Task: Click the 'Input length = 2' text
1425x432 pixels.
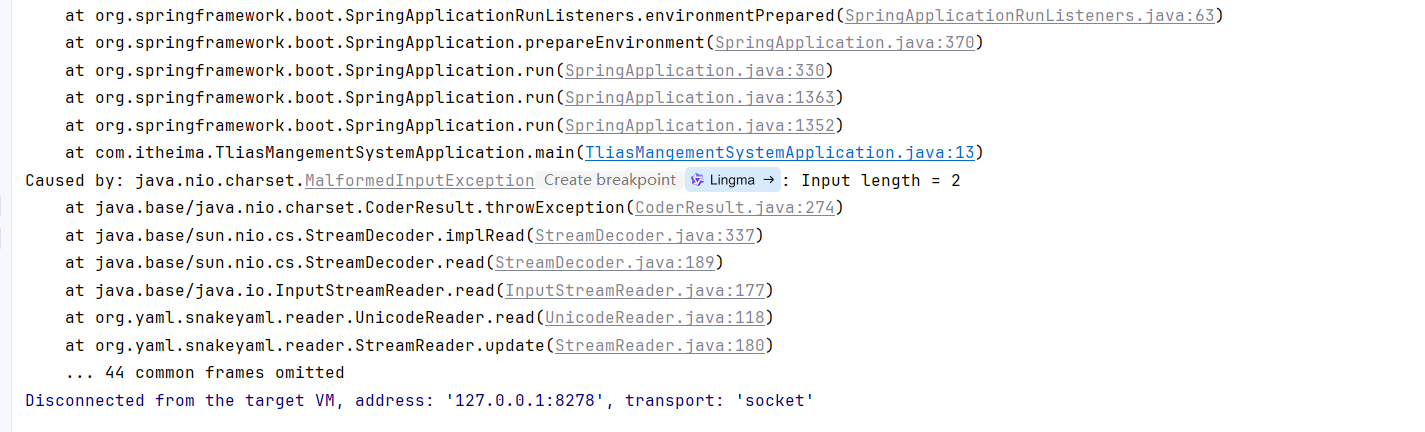Action: click(x=880, y=180)
